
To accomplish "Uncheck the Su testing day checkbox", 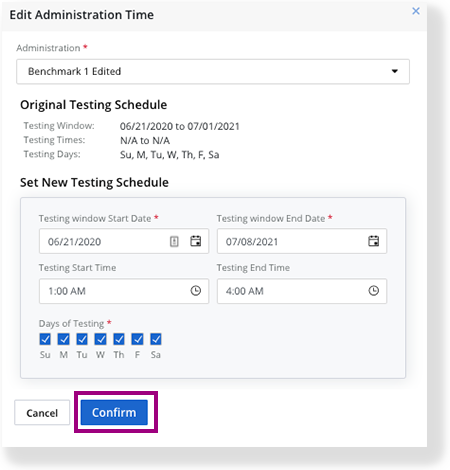I will pos(45,339).
